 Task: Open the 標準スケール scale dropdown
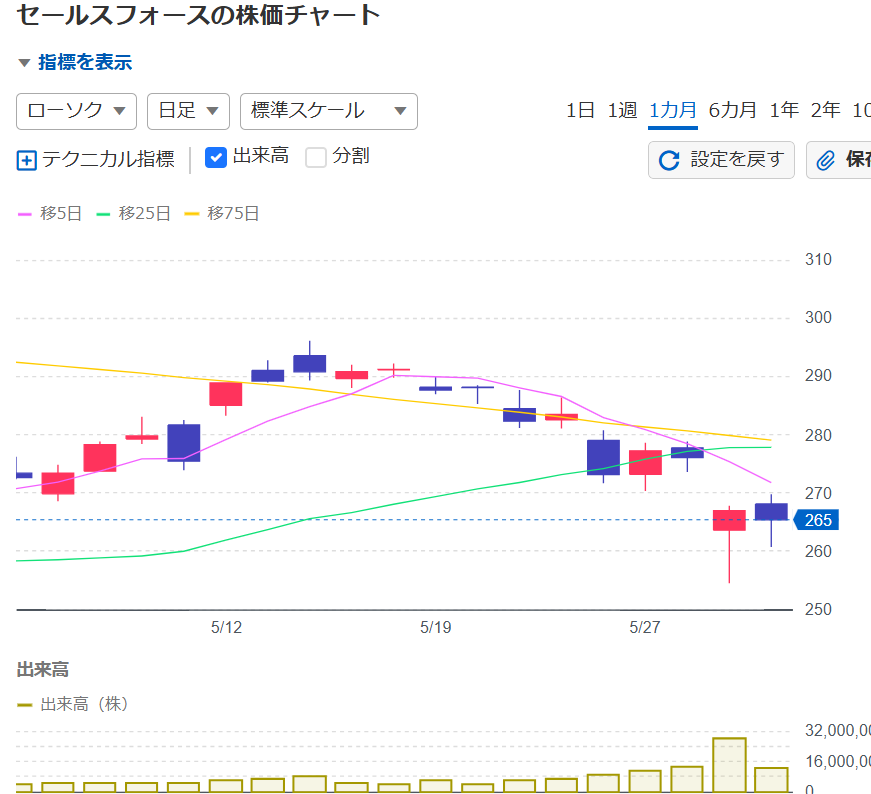coord(329,111)
